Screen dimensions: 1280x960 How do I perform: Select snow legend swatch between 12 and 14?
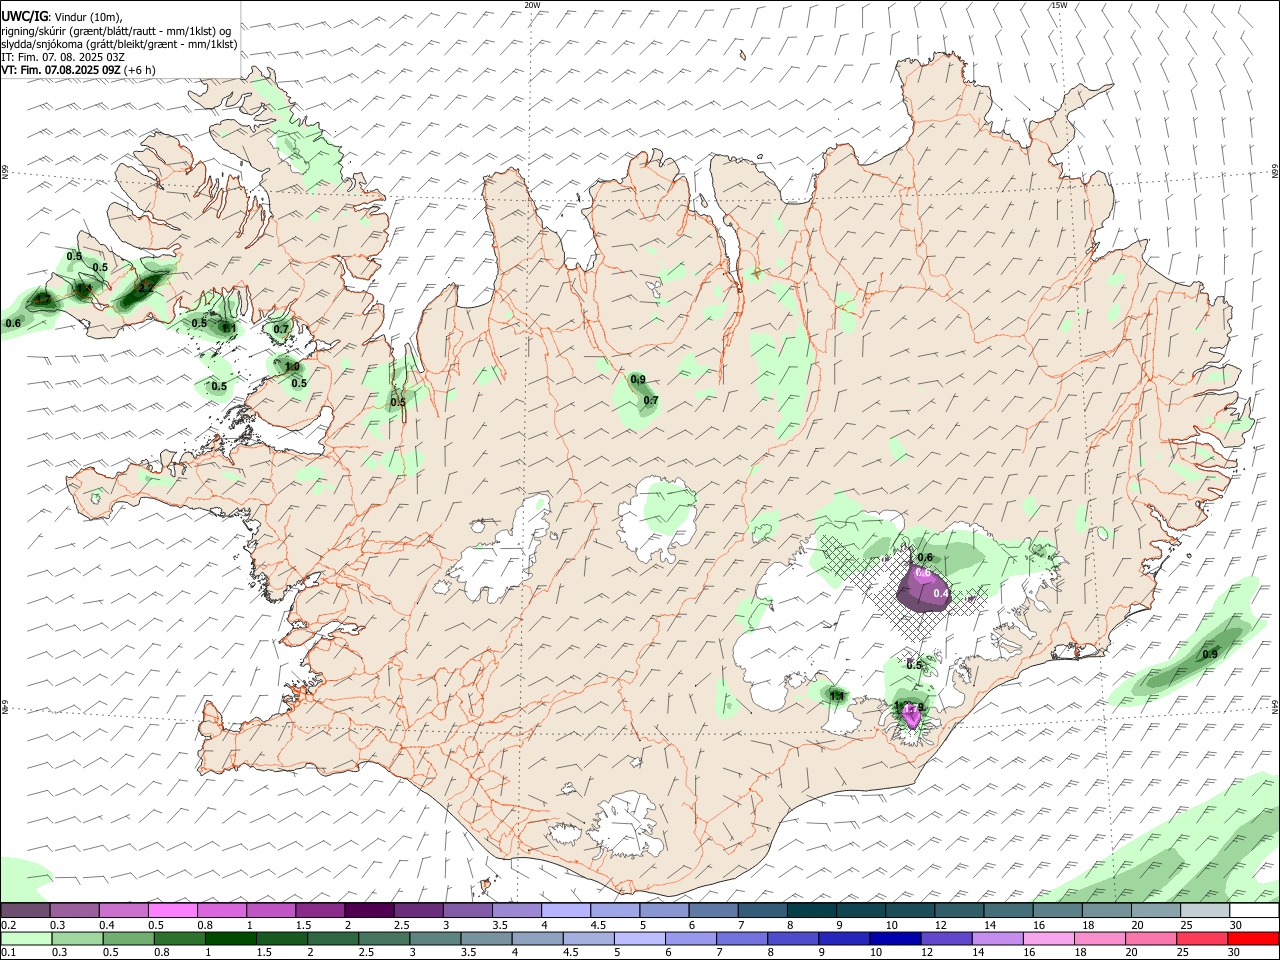pos(959,910)
